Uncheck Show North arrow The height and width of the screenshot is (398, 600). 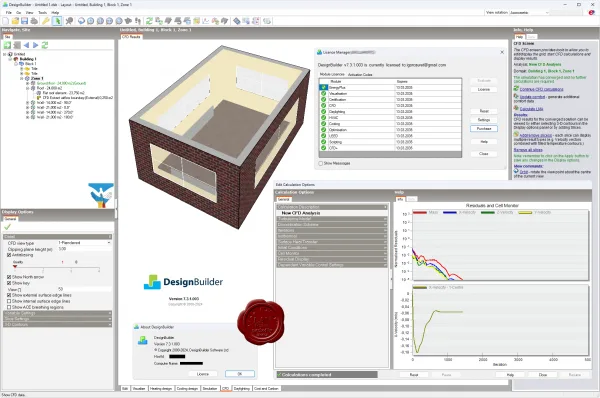click(9, 277)
